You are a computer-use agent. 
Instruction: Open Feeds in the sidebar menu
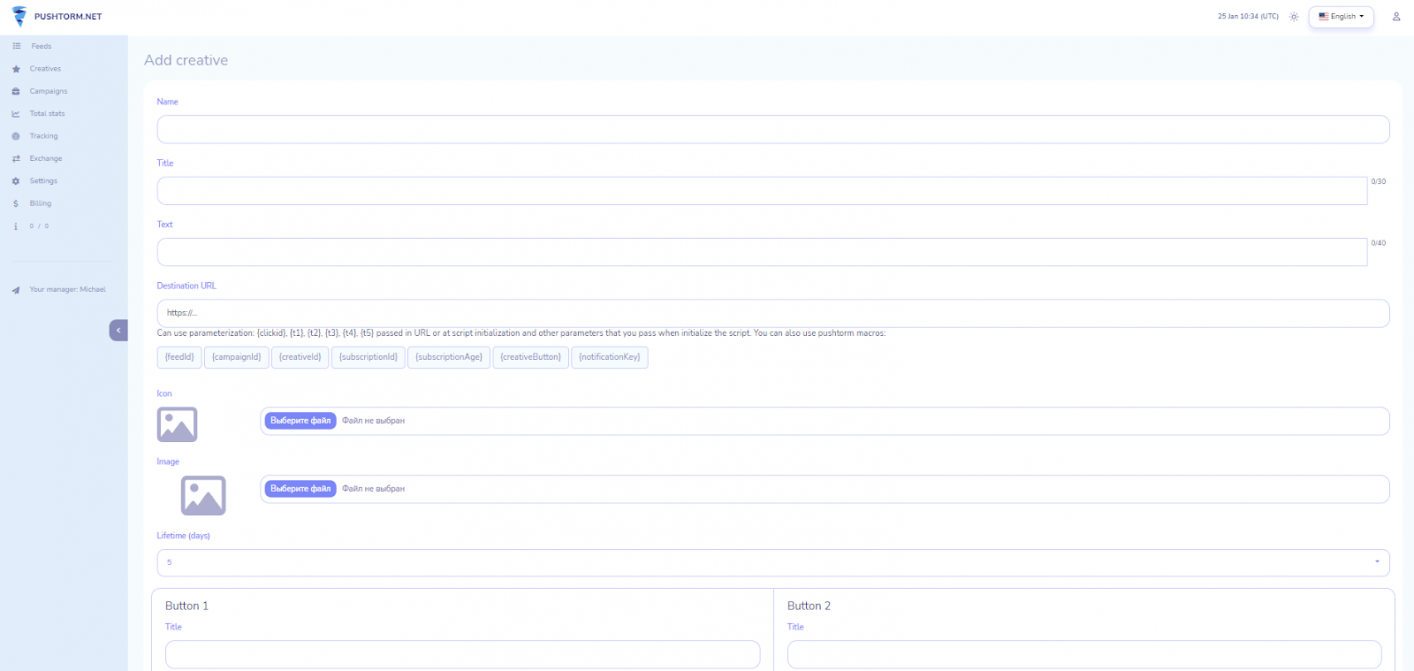click(x=41, y=46)
